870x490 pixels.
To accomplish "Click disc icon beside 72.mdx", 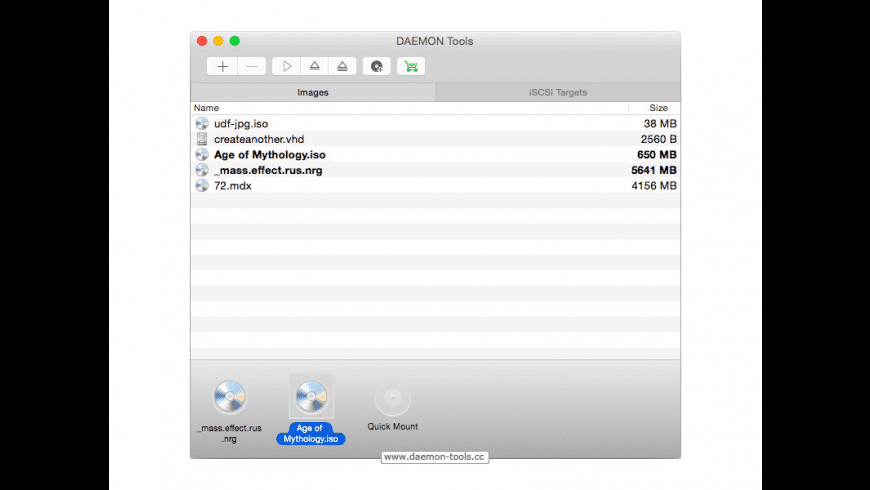I will (202, 185).
